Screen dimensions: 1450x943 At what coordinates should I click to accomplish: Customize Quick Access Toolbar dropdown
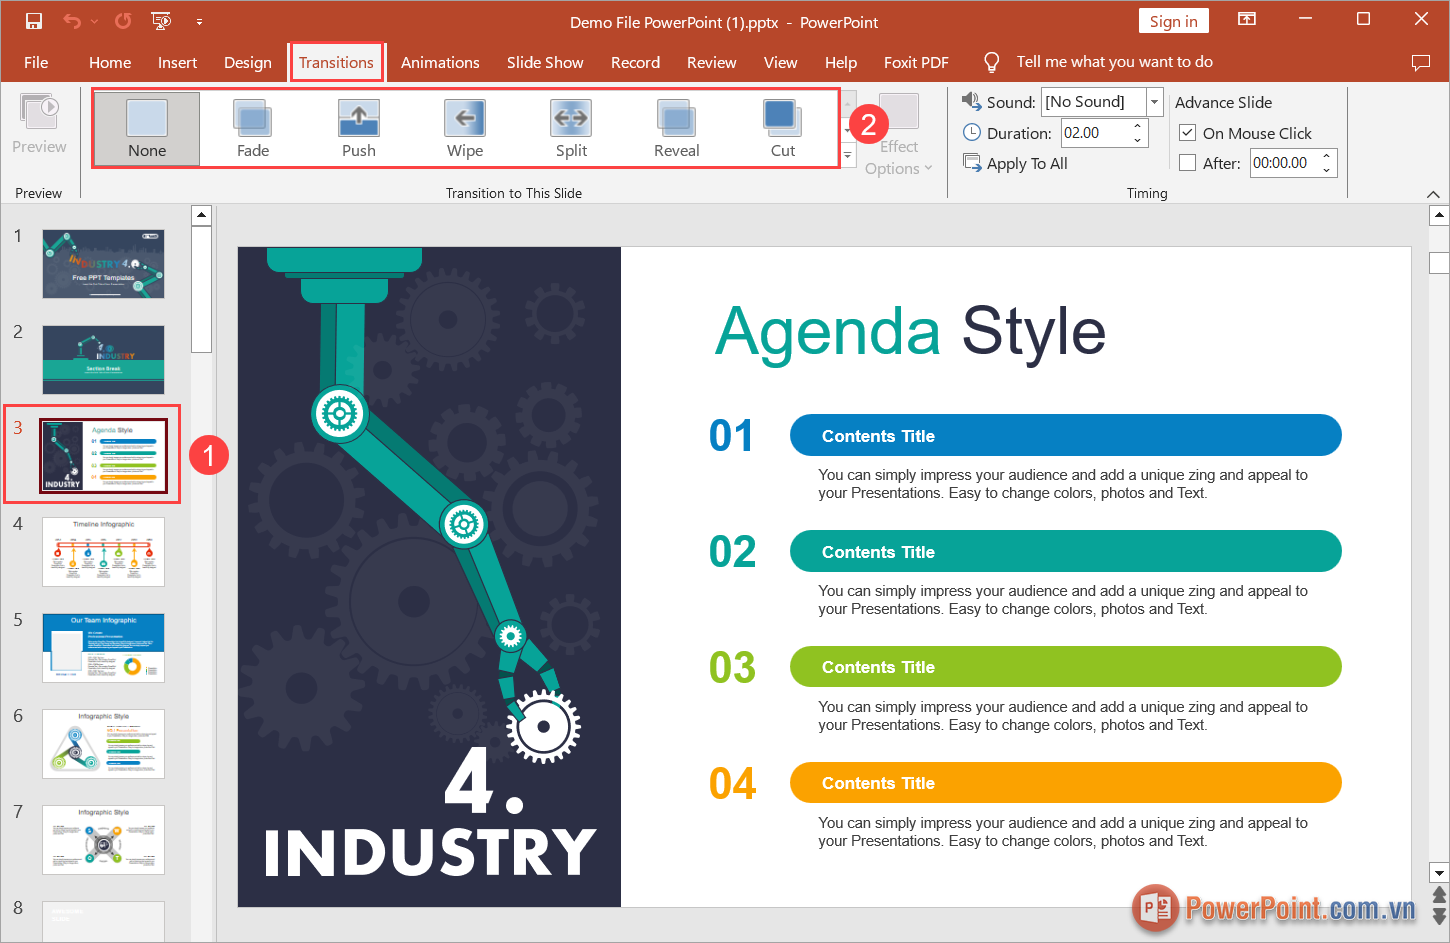199,21
